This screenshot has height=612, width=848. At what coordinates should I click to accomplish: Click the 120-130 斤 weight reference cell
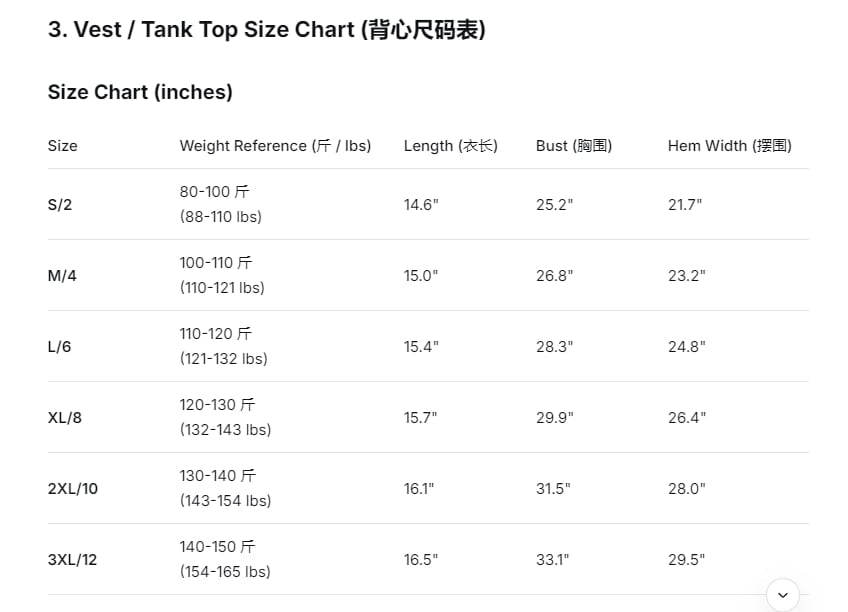[226, 417]
